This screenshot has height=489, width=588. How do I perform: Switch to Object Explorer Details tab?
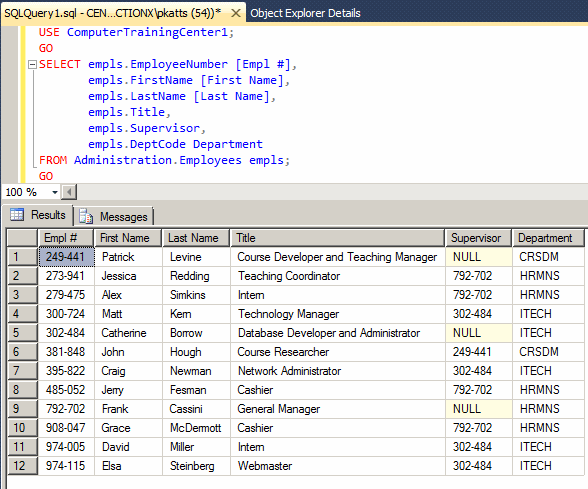pyautogui.click(x=305, y=14)
